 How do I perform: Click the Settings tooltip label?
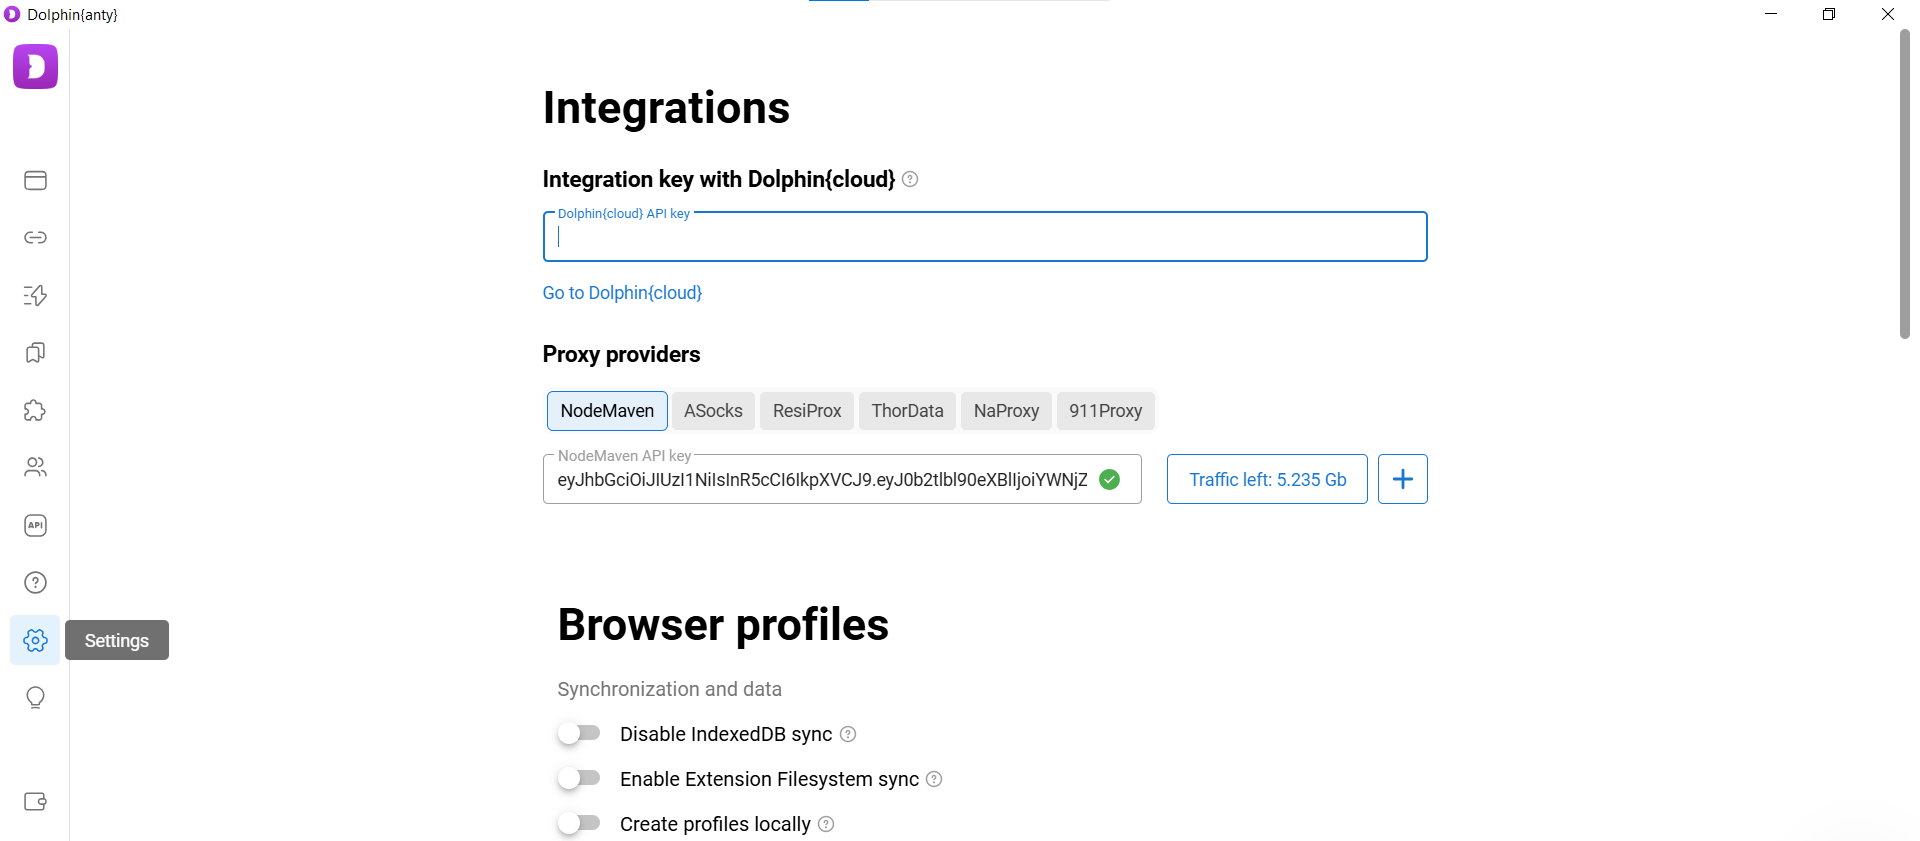[117, 640]
